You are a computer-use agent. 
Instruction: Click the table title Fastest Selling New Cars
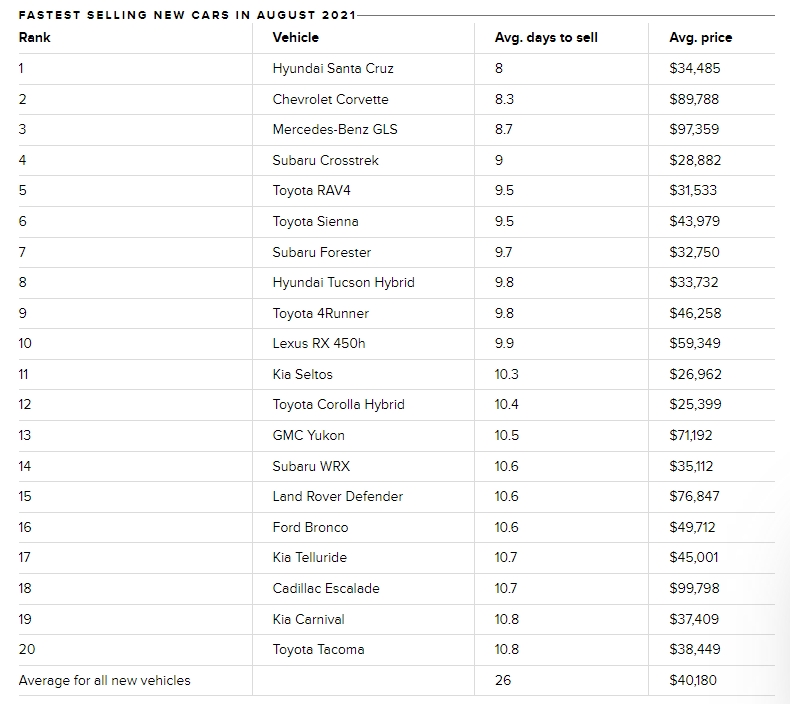point(187,15)
